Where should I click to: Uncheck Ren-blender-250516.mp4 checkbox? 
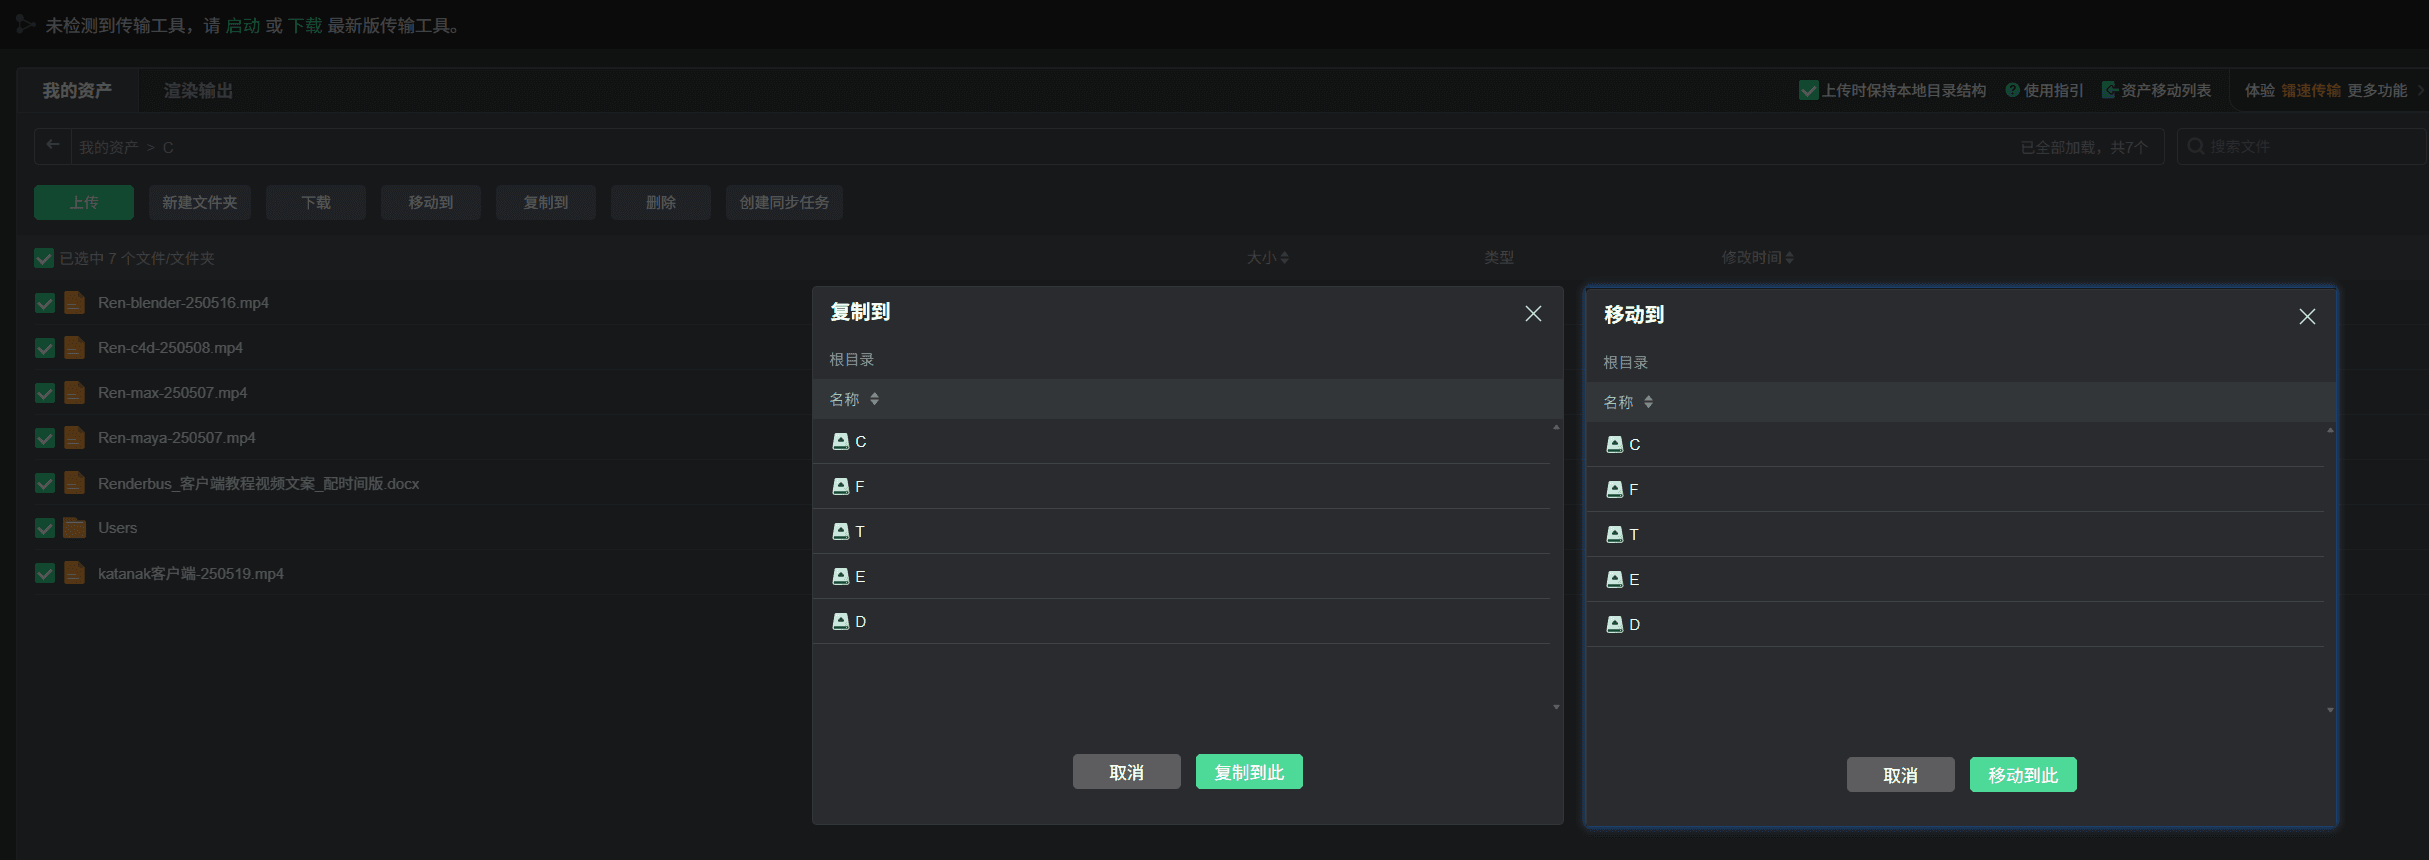[44, 302]
